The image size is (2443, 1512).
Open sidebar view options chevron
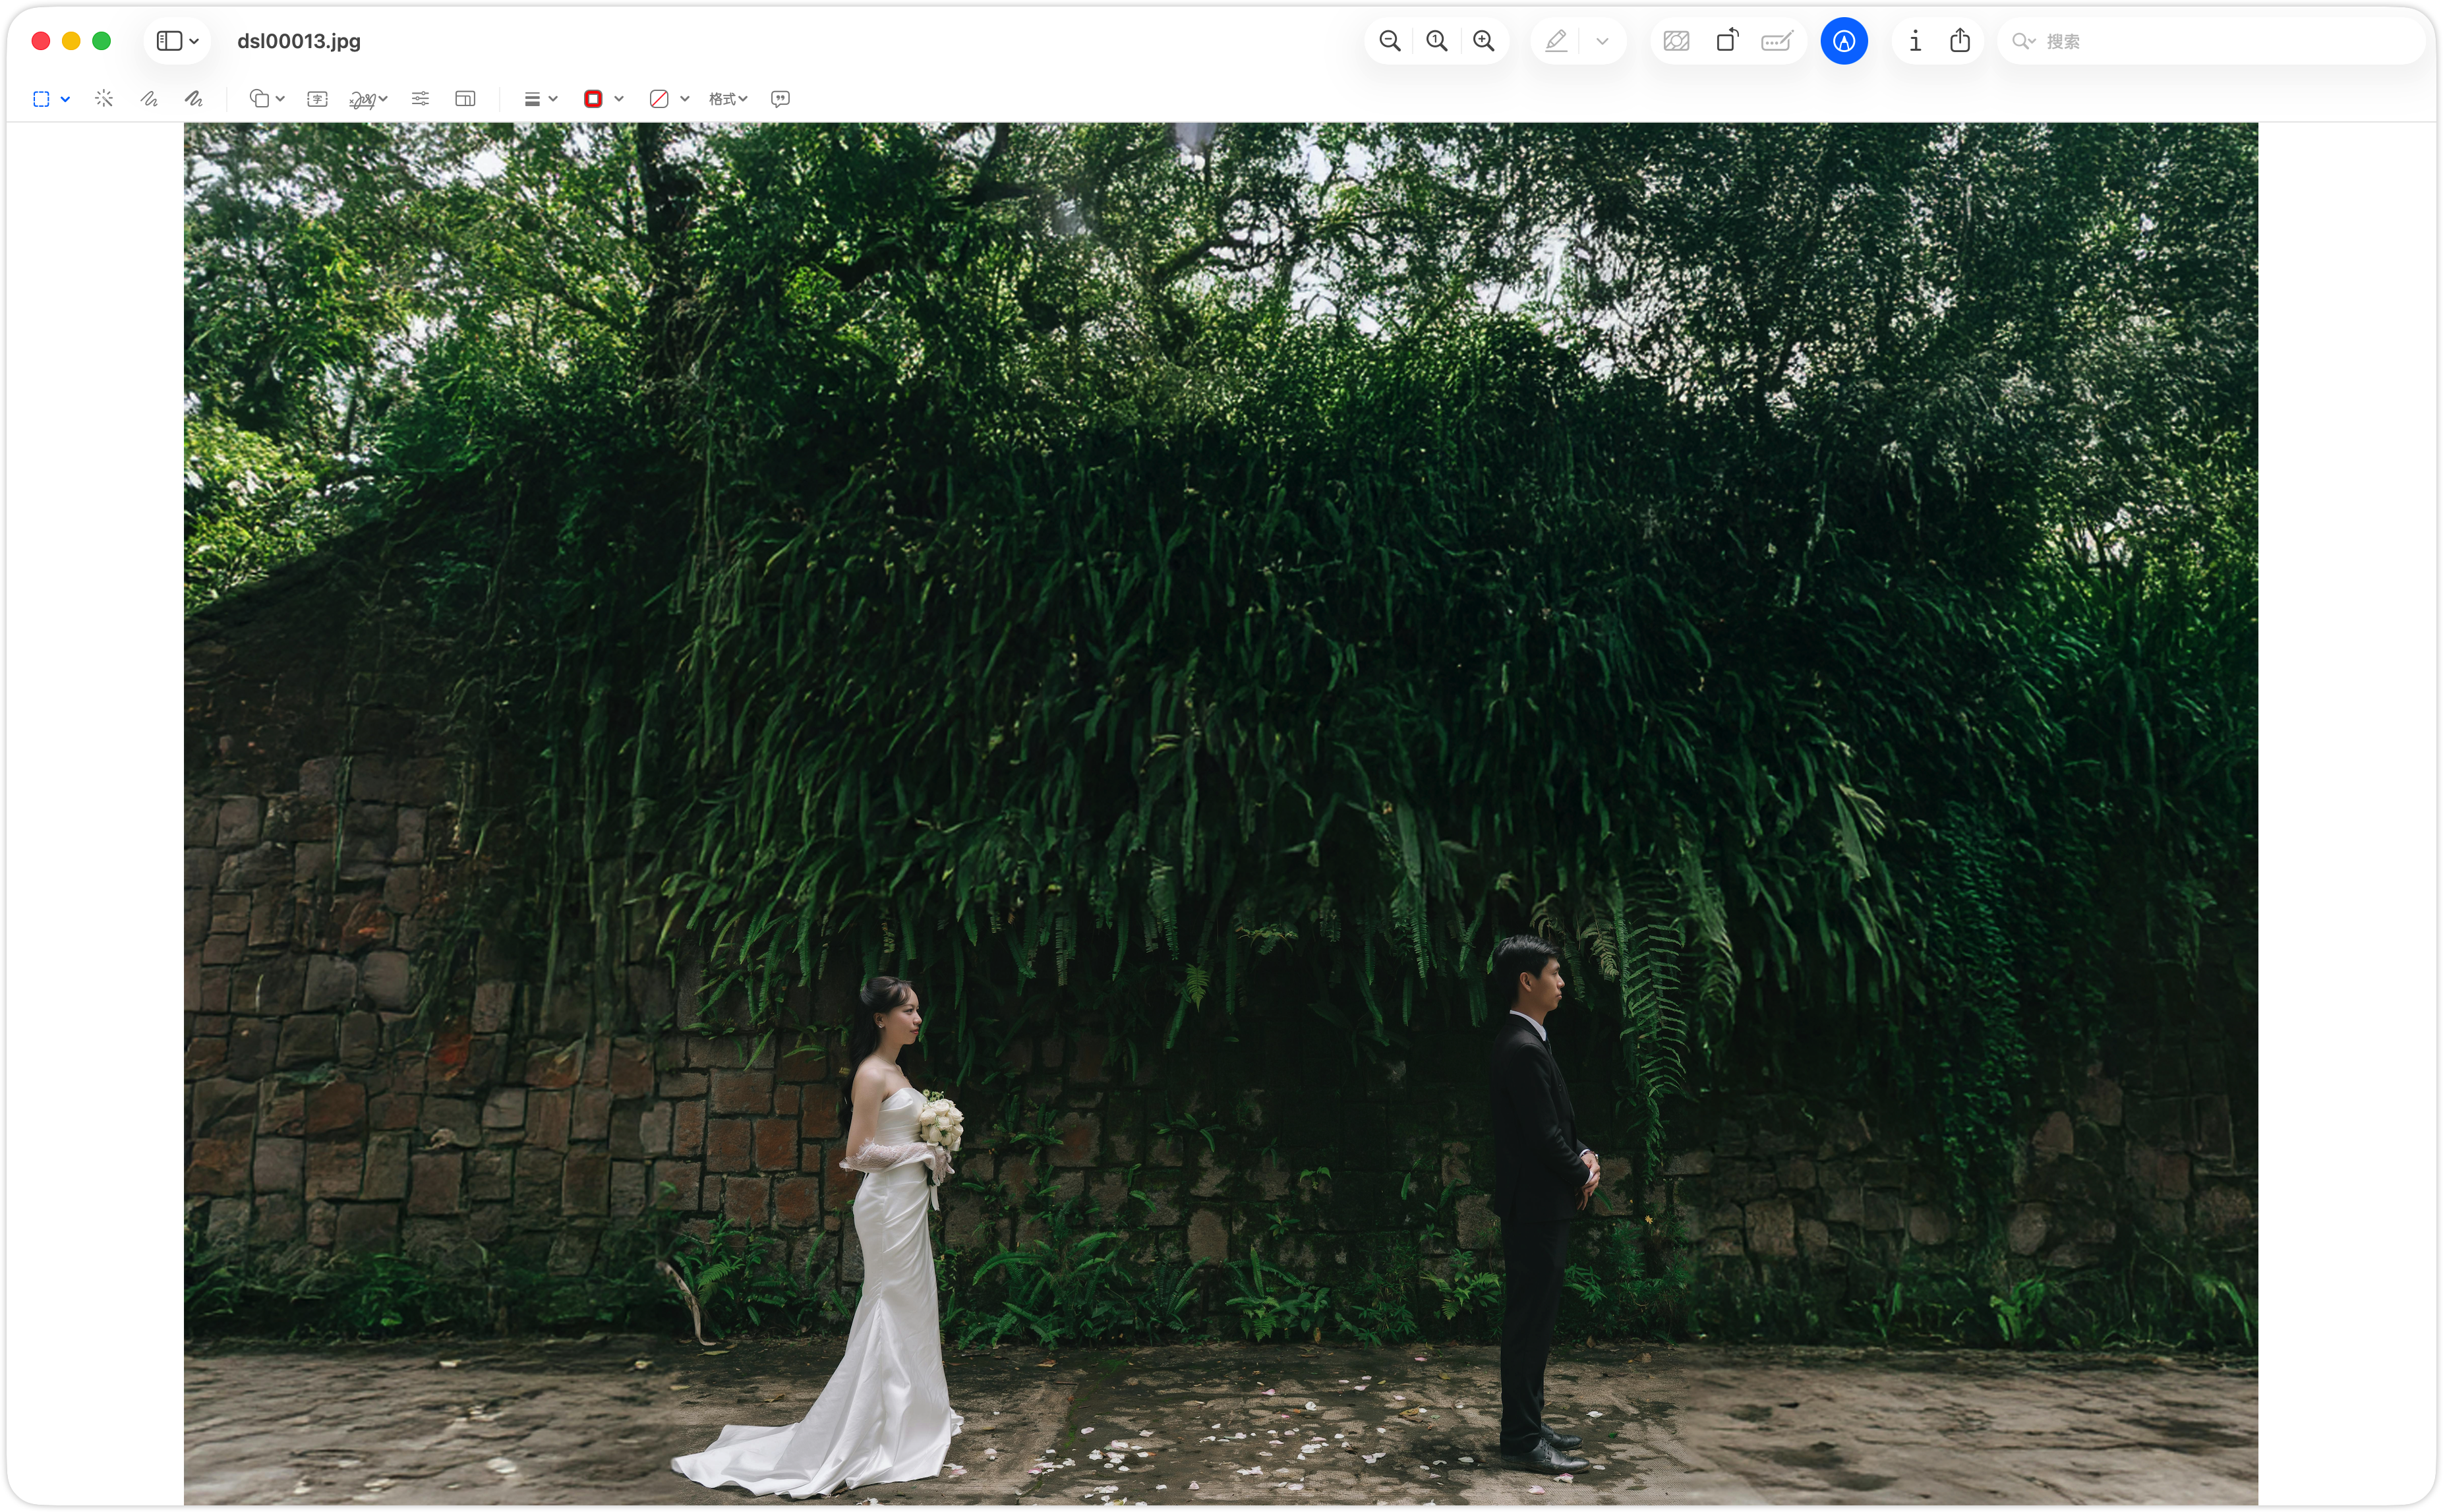coord(194,41)
